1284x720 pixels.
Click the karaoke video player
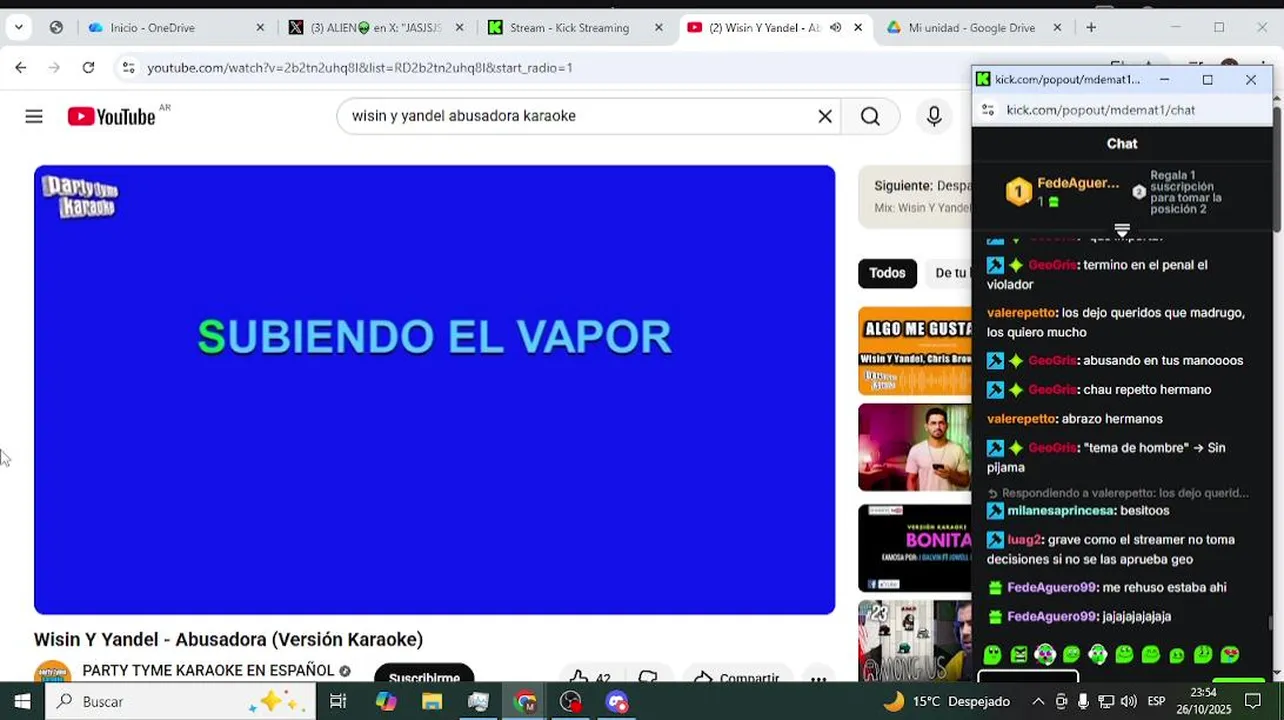[434, 390]
